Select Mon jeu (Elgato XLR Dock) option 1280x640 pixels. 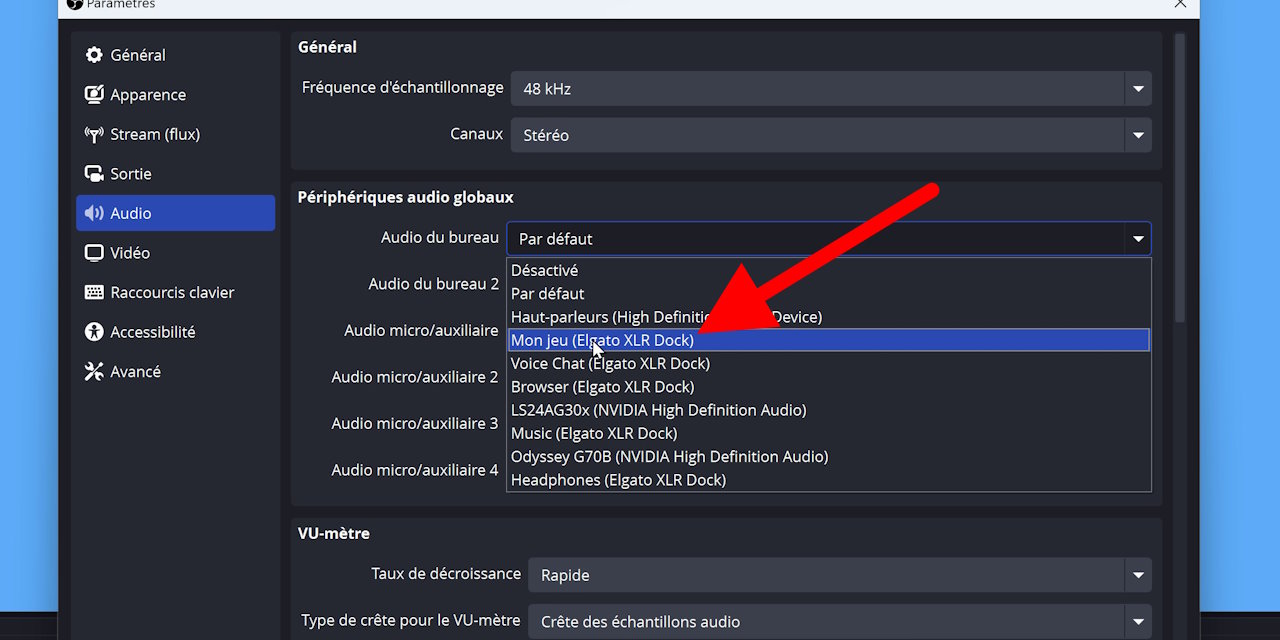602,340
